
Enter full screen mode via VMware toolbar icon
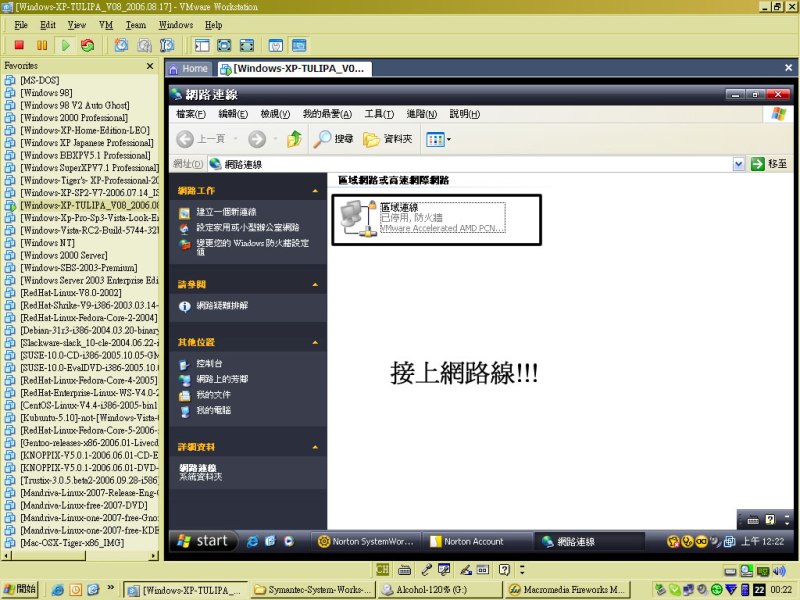tap(224, 45)
